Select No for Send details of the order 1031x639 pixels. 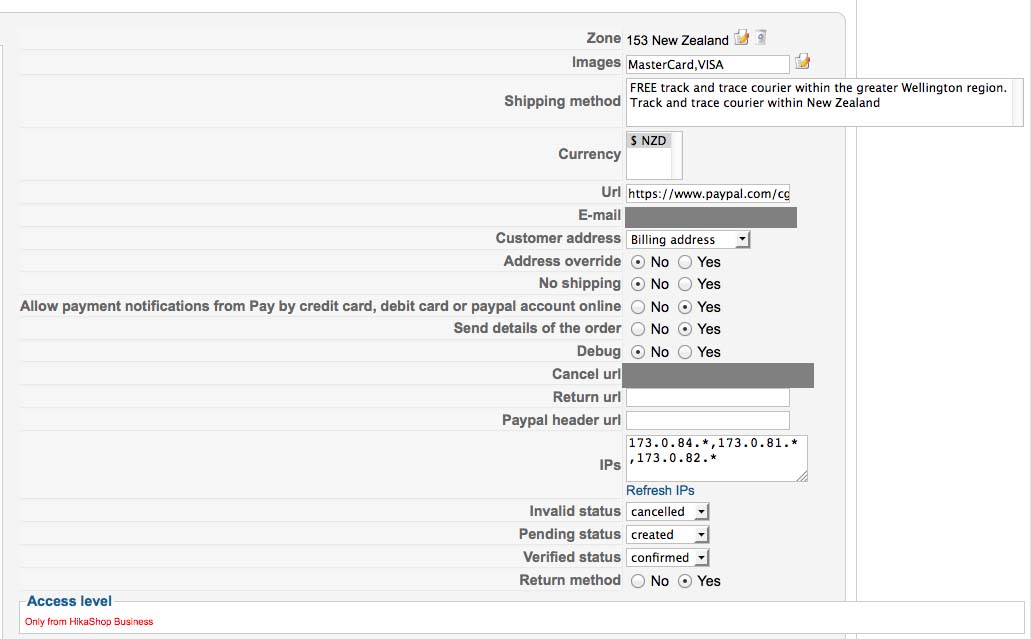coord(638,329)
